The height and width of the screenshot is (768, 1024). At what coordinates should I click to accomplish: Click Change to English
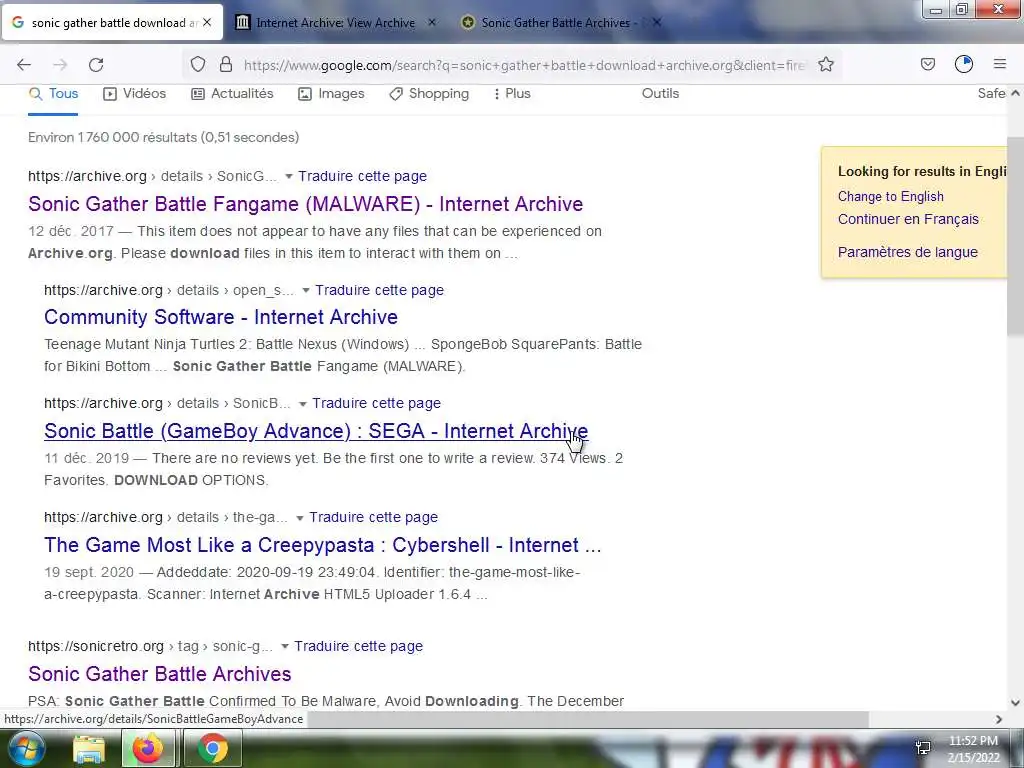coord(891,197)
